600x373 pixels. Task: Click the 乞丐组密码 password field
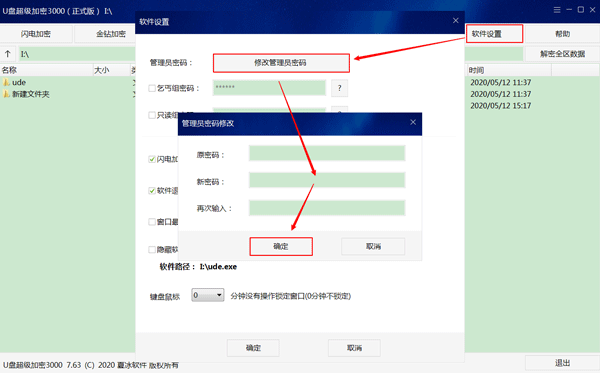point(269,88)
